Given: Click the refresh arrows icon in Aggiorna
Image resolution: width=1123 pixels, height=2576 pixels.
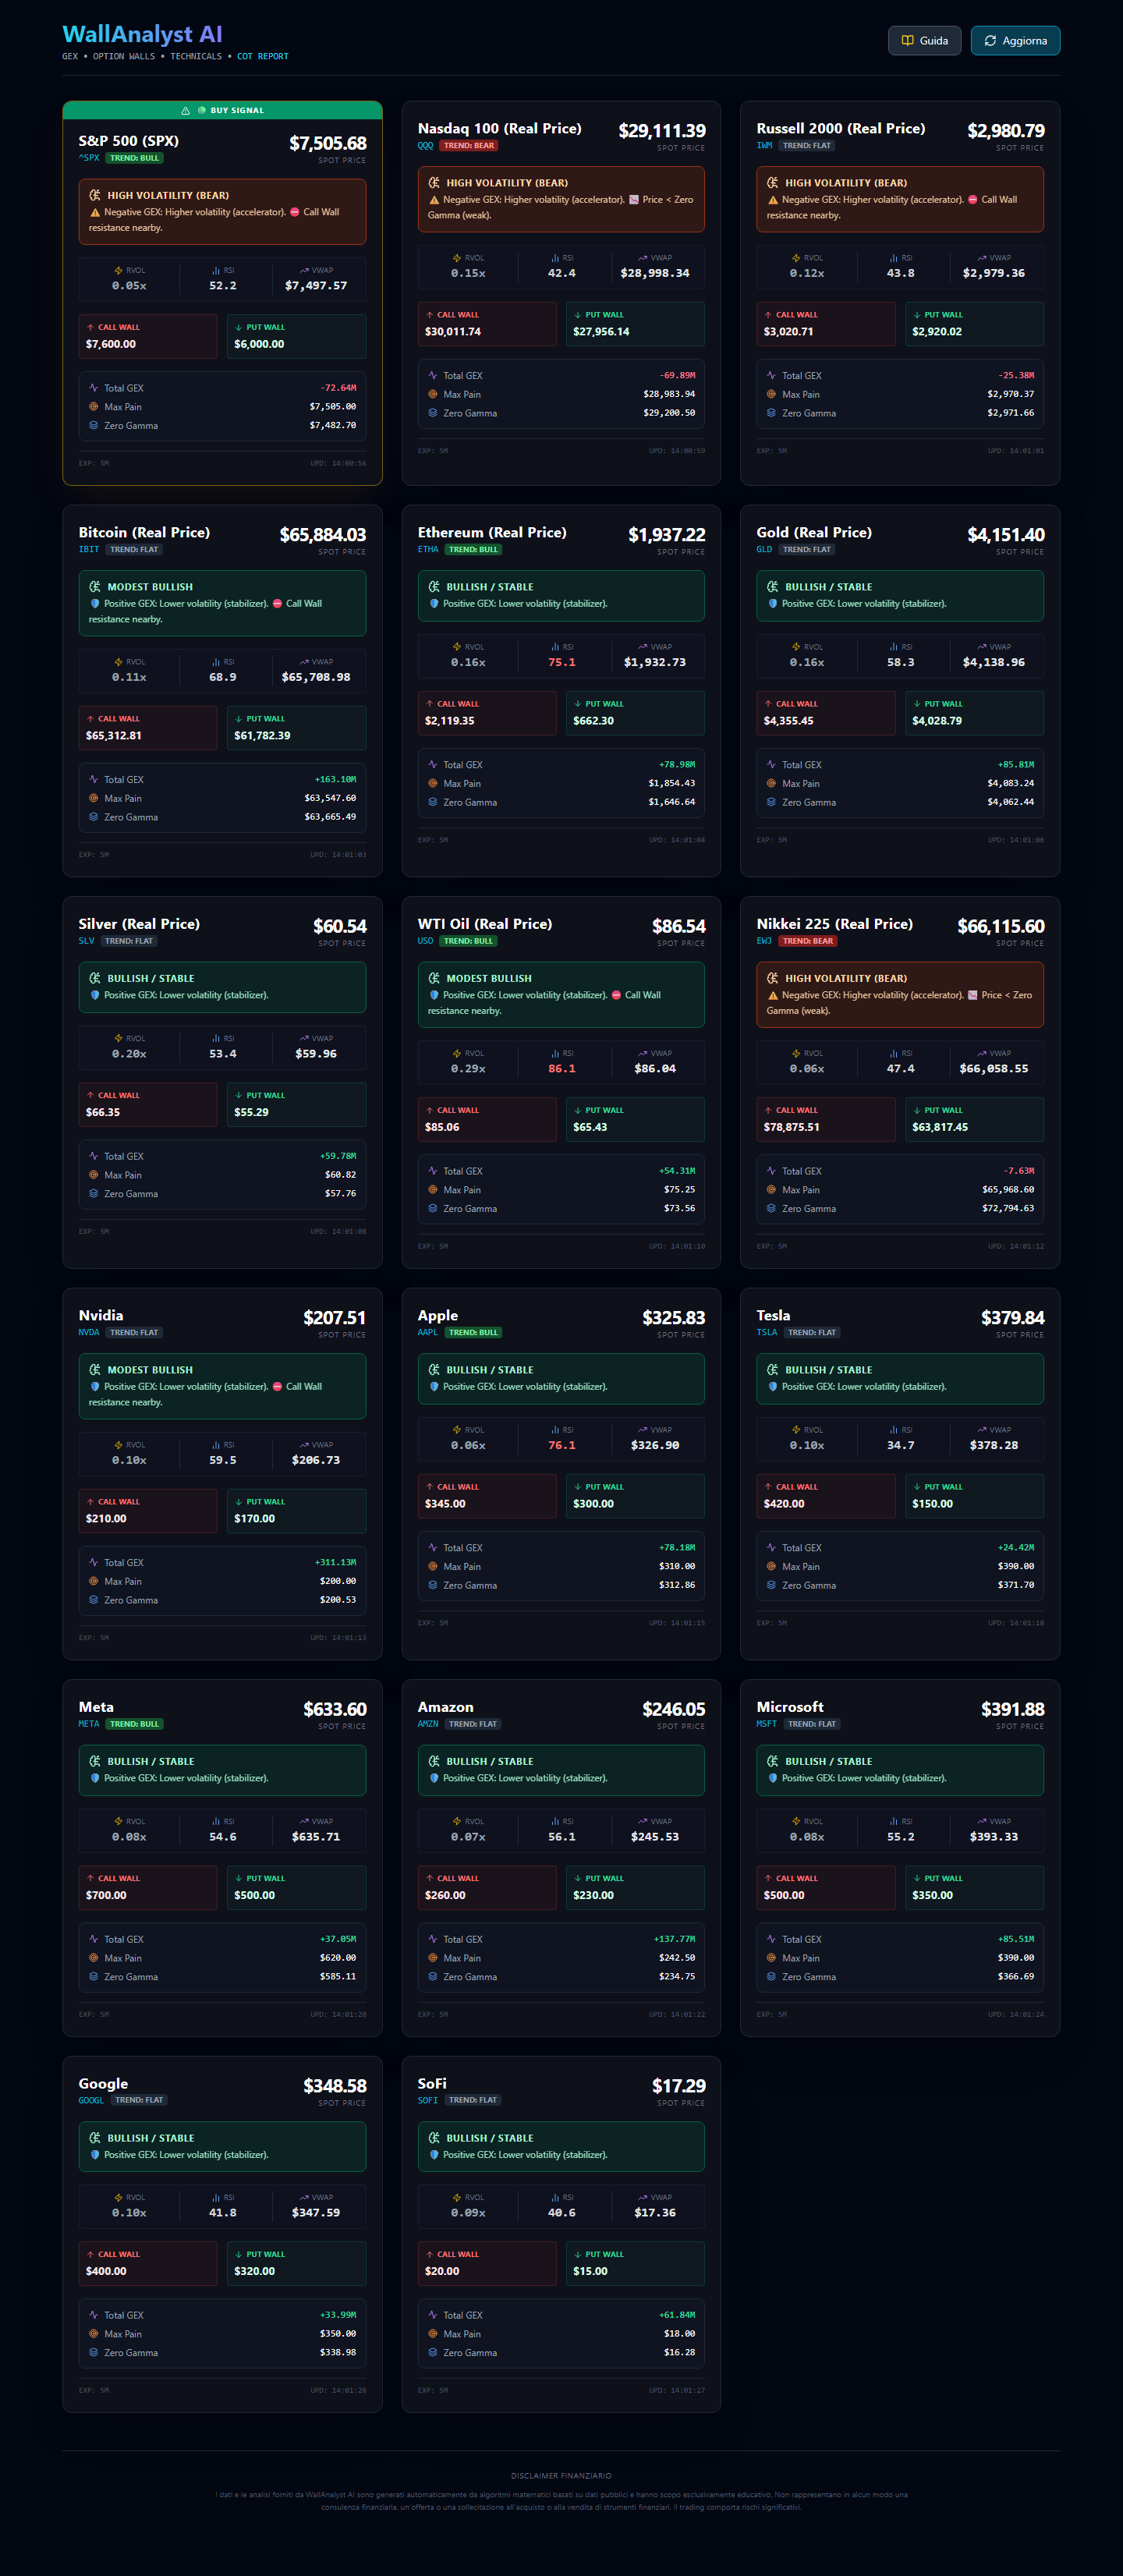Looking at the screenshot, I should pyautogui.click(x=990, y=41).
